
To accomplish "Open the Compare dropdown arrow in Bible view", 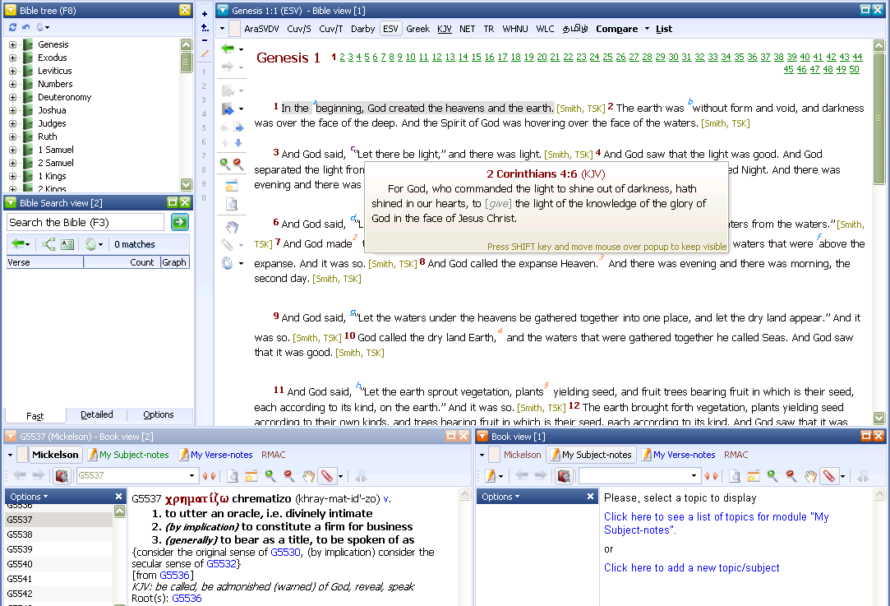I will coord(646,29).
